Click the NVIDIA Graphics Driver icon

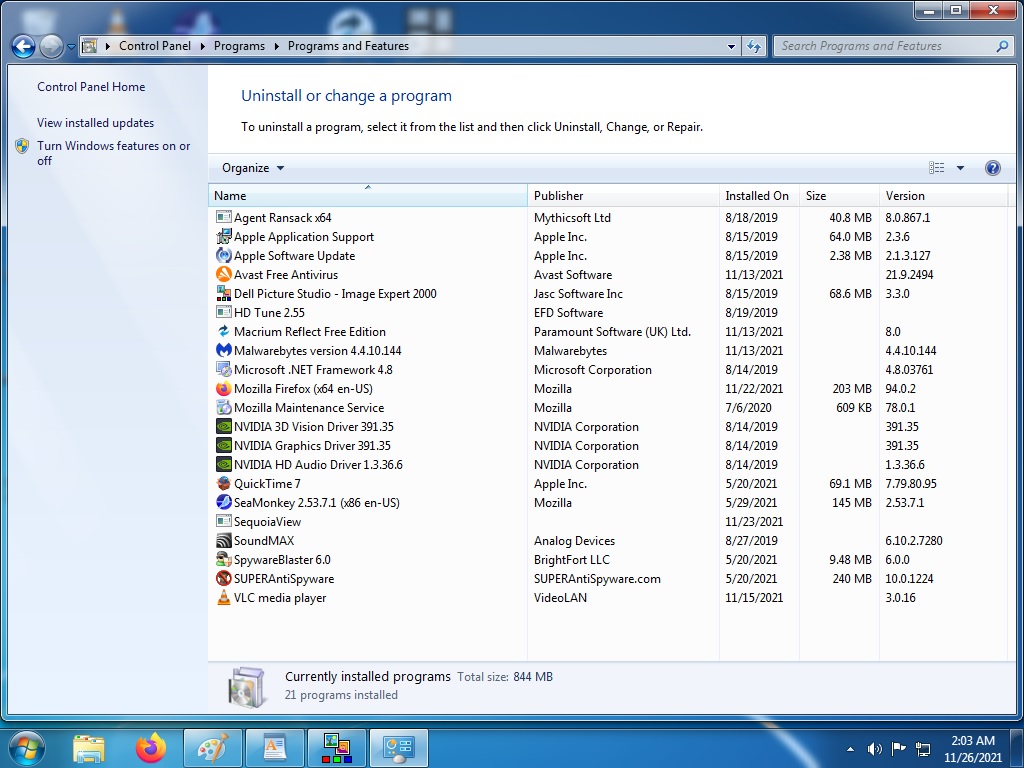pos(223,445)
